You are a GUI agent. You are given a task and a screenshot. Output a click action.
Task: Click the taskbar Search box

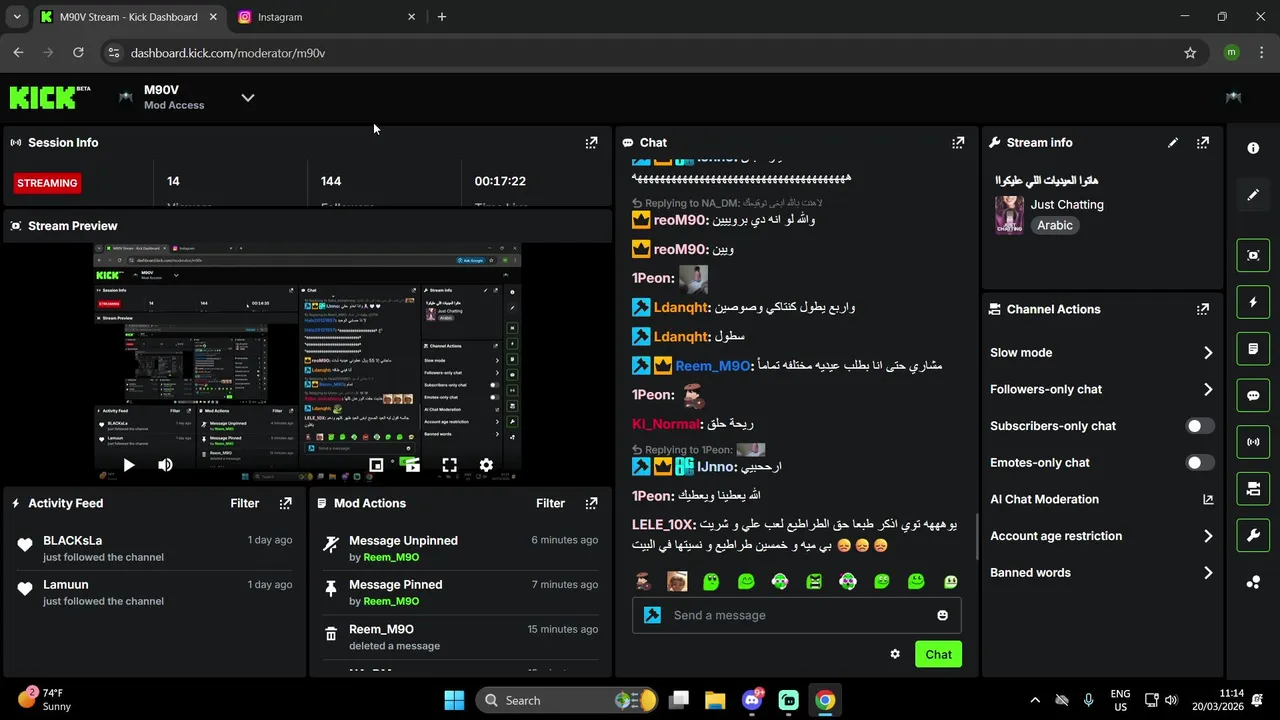click(x=567, y=700)
